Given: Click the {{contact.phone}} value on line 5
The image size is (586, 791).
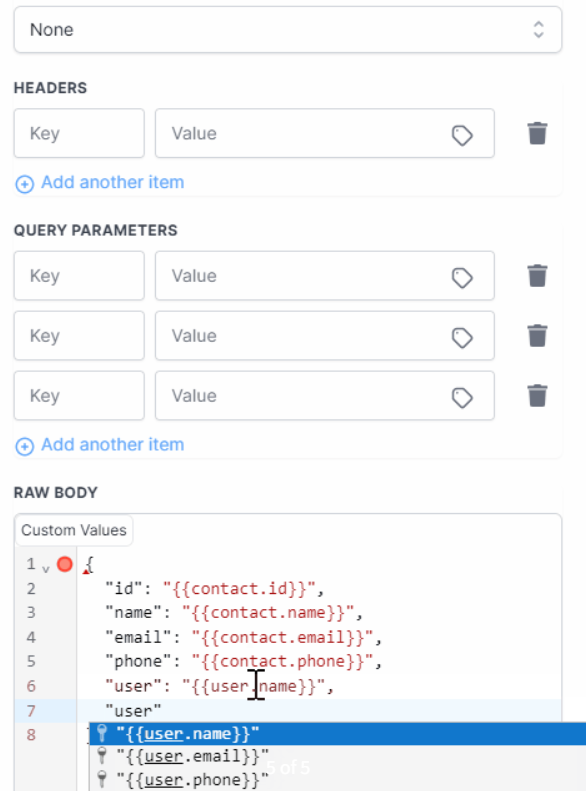Looking at the screenshot, I should pyautogui.click(x=282, y=661).
